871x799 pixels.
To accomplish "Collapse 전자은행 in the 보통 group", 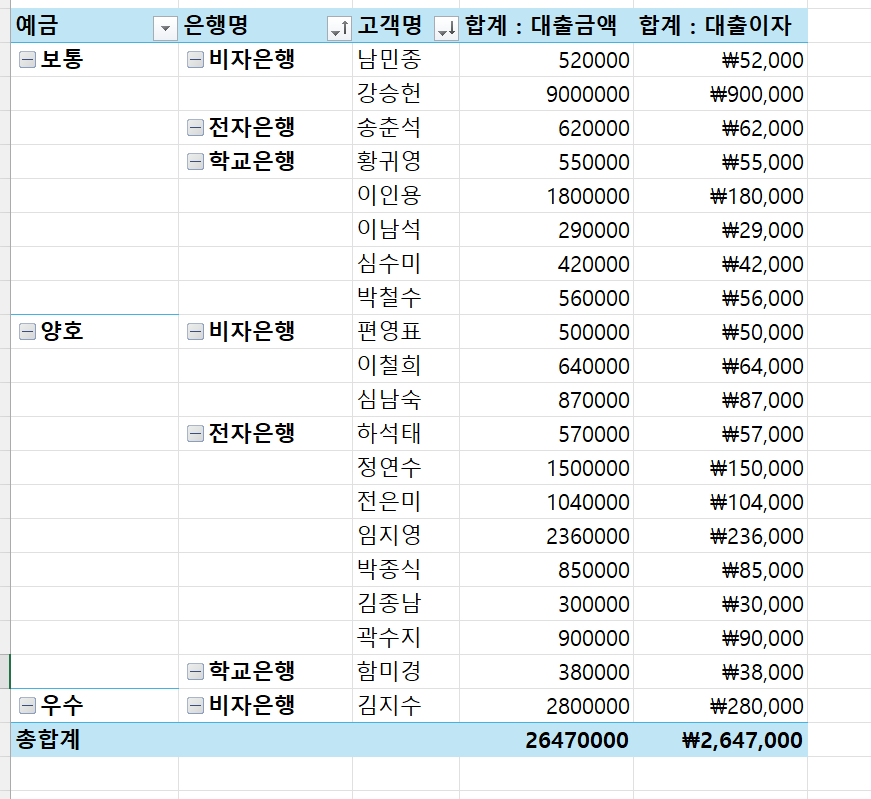I will pyautogui.click(x=196, y=128).
